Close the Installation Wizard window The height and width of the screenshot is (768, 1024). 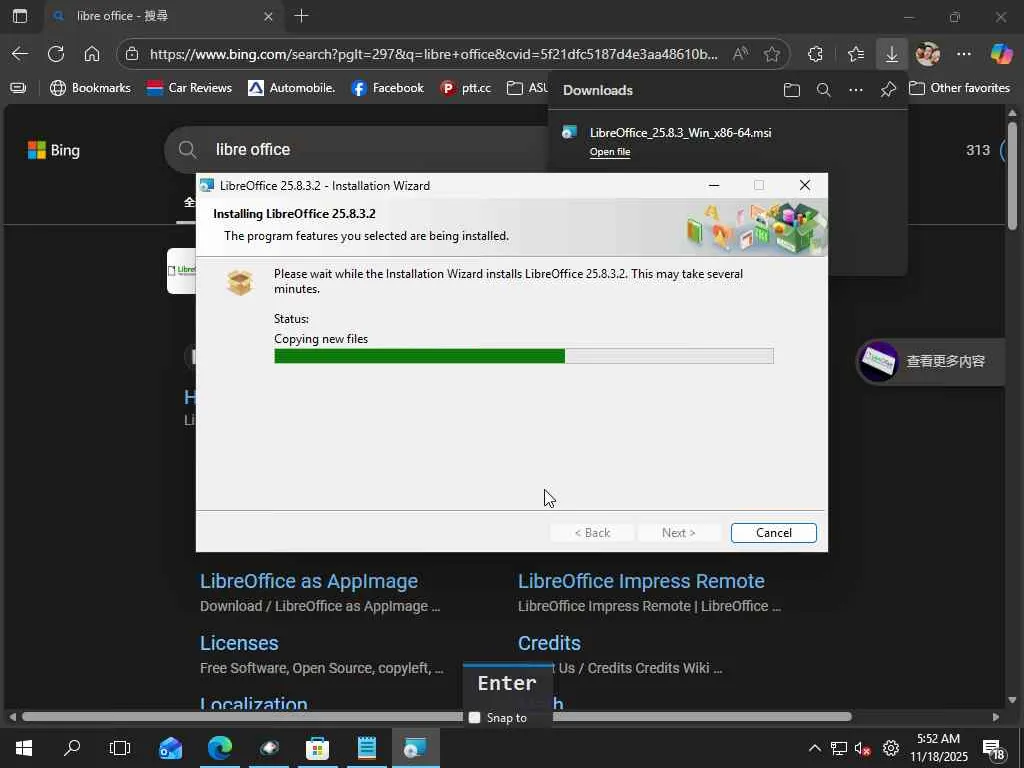click(805, 185)
